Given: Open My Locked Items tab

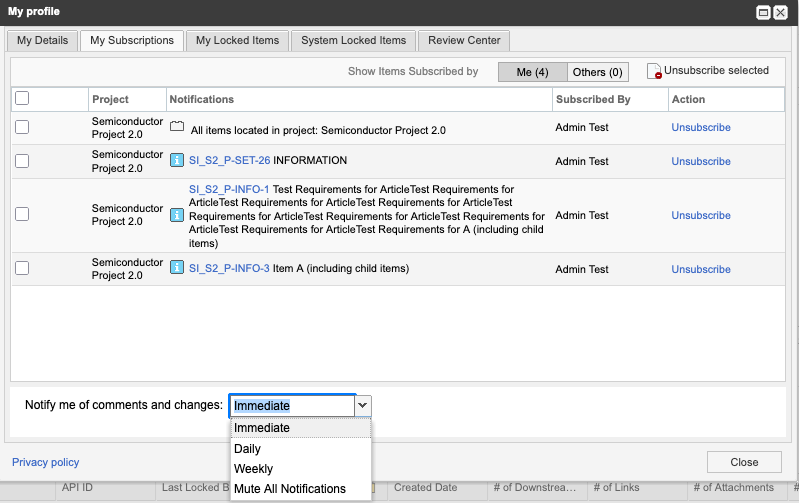Looking at the screenshot, I should (237, 40).
